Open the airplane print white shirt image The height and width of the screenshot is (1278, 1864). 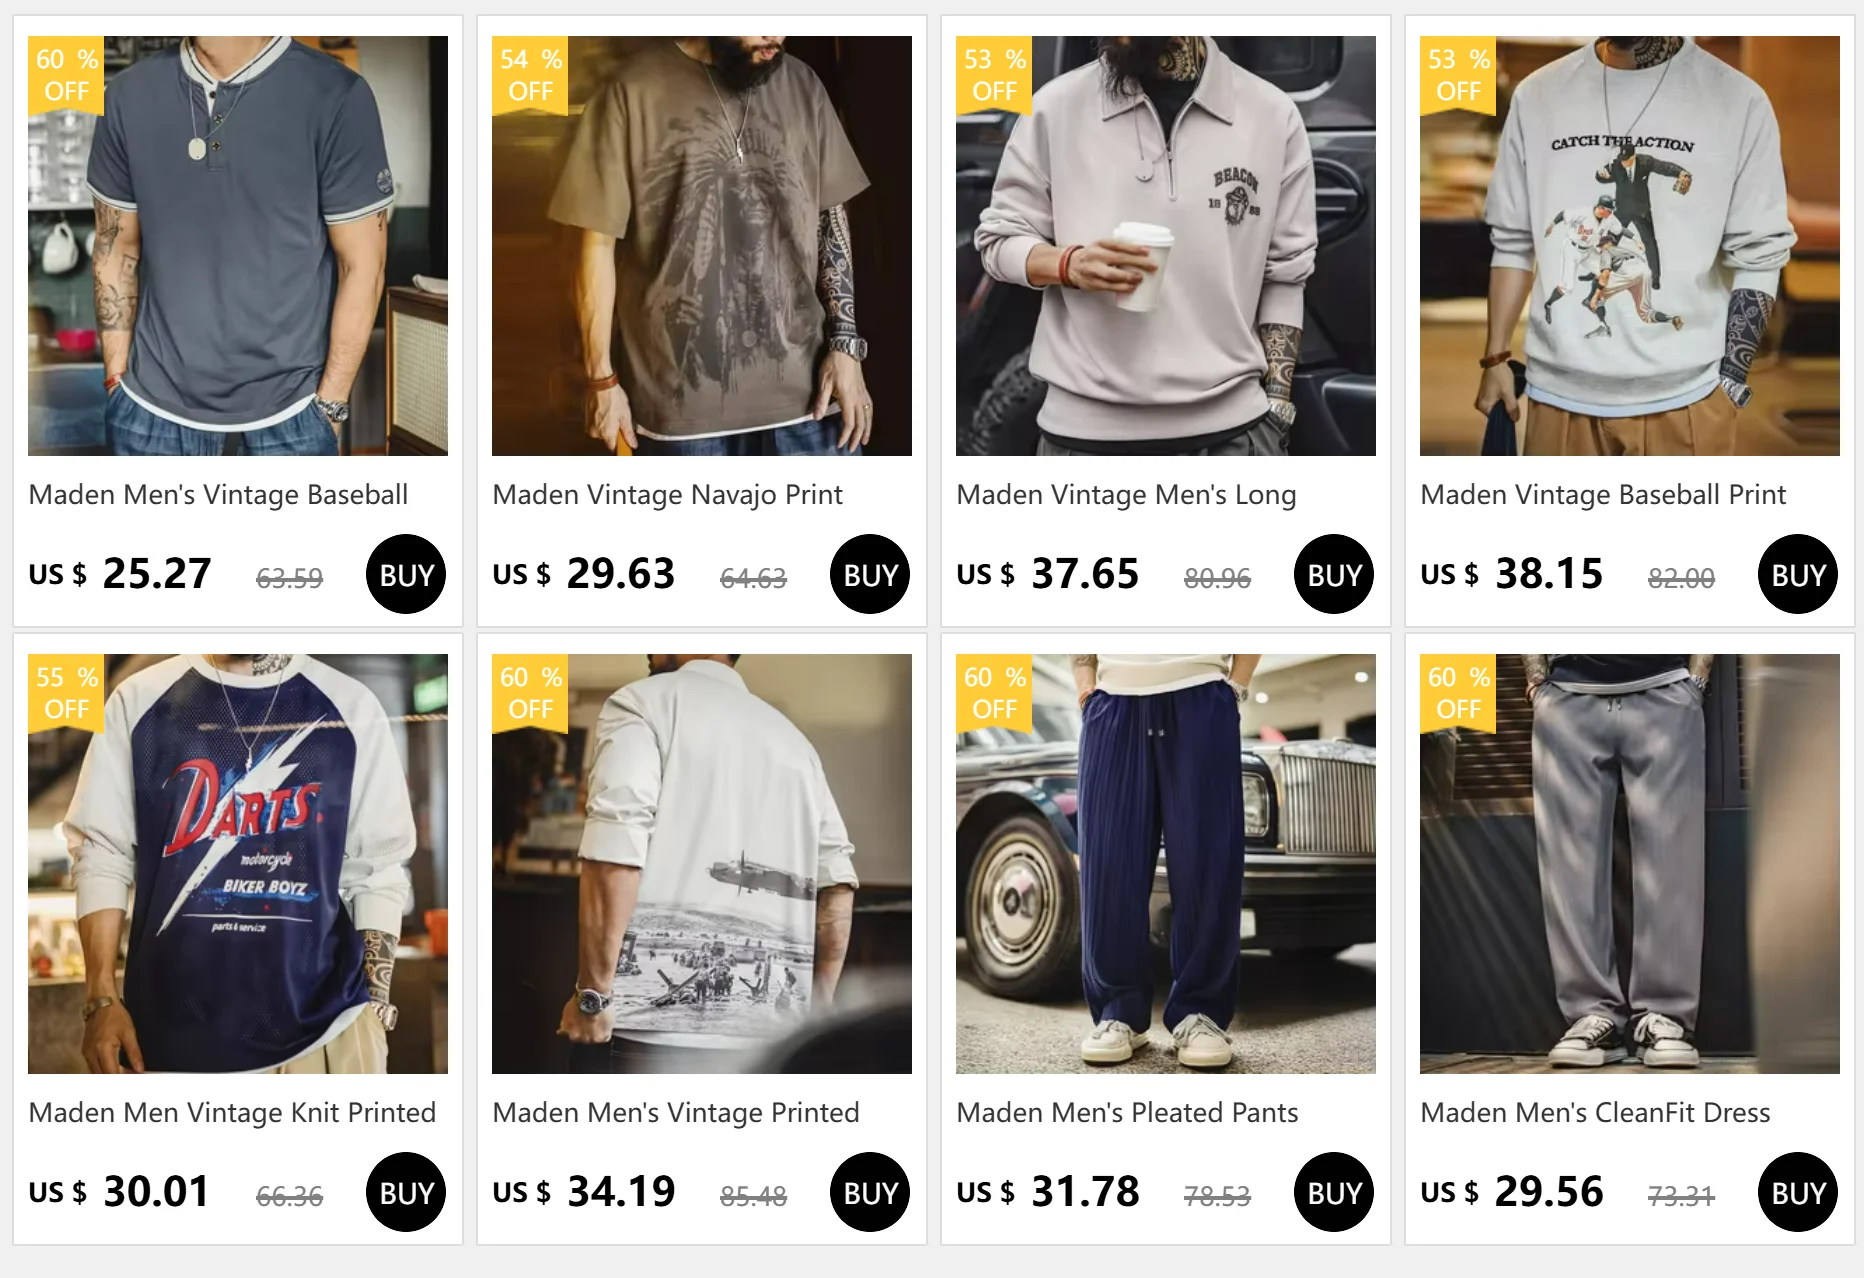[x=702, y=864]
